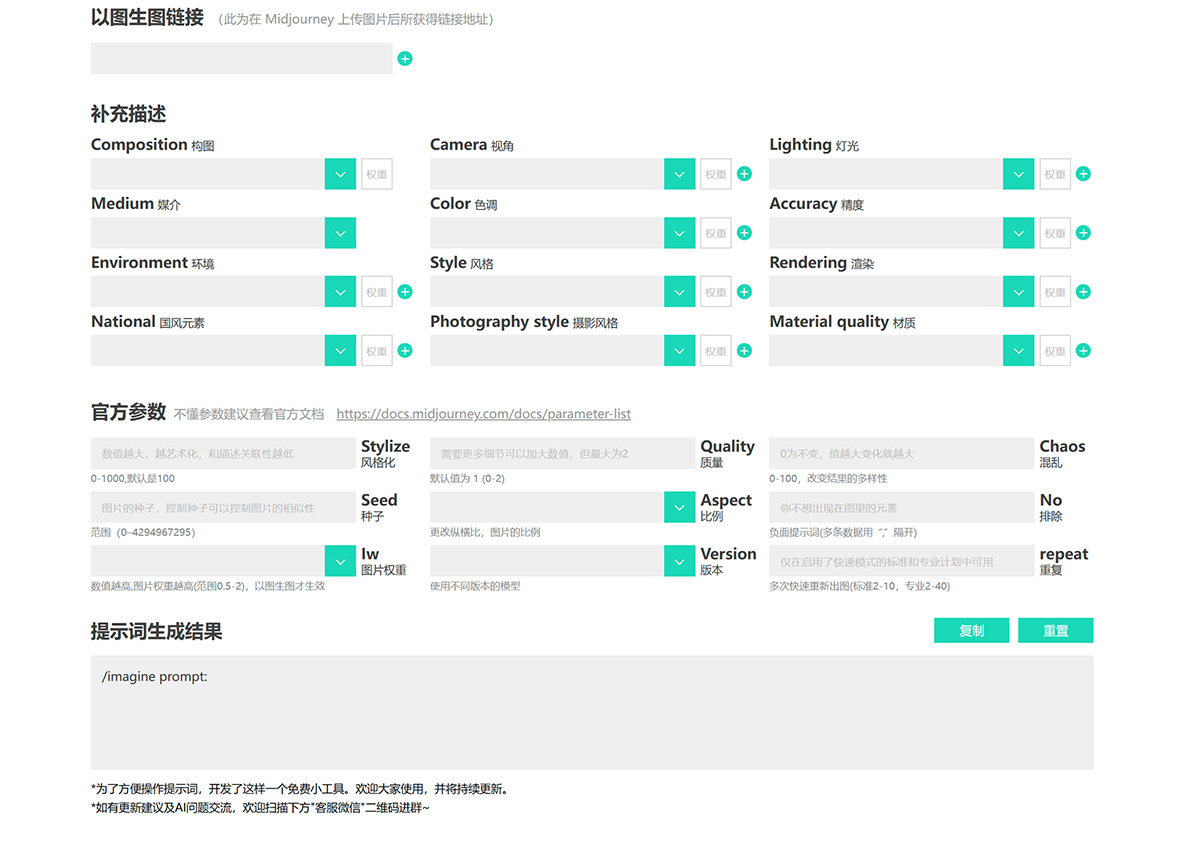Open the Midjourney parameter documentation link

tap(484, 413)
